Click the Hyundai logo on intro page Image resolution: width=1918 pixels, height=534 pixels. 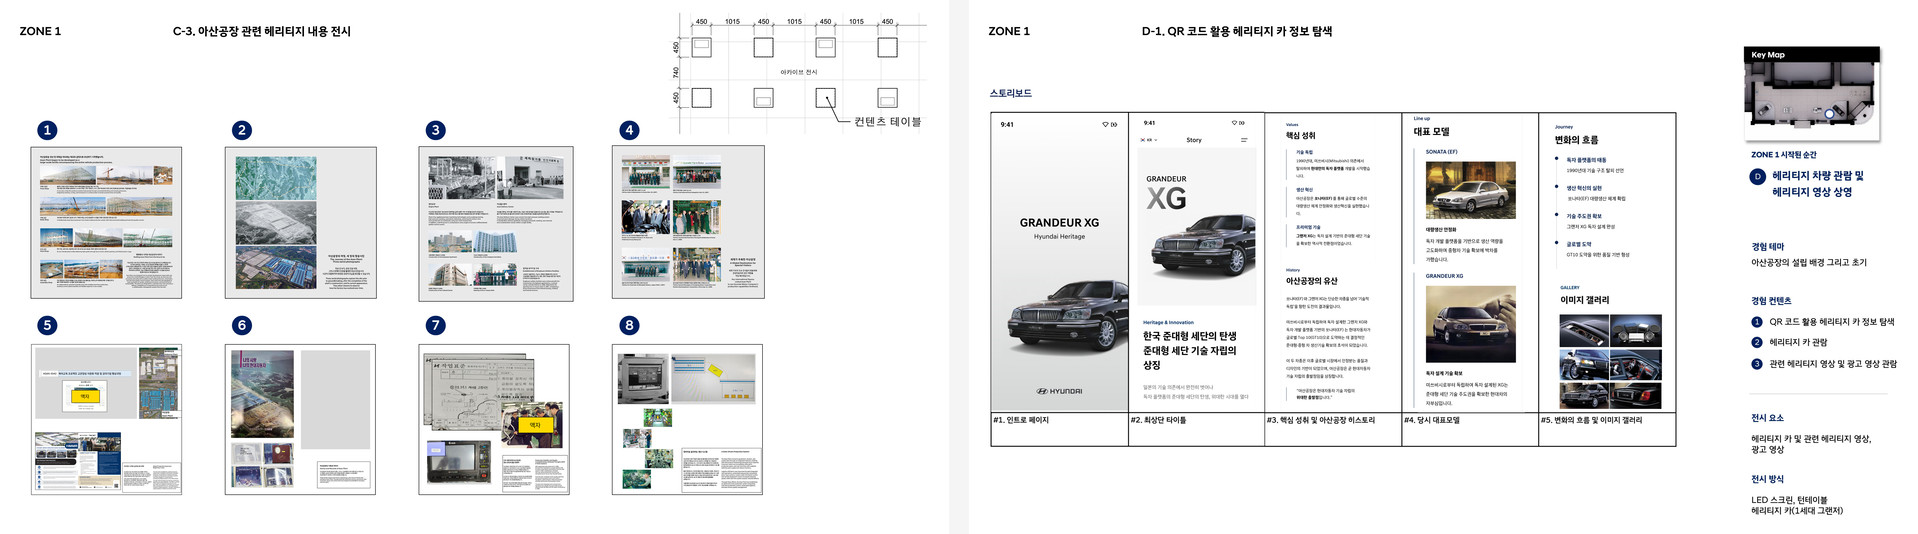click(x=1059, y=391)
